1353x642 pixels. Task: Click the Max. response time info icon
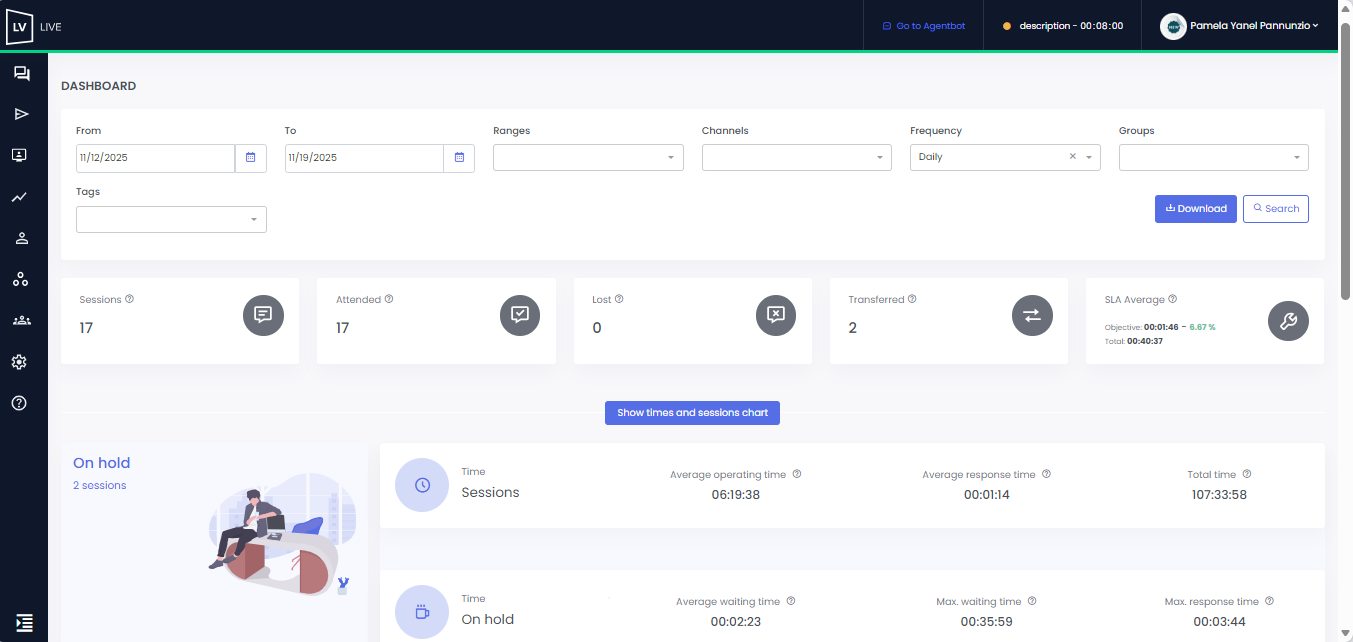[1269, 602]
